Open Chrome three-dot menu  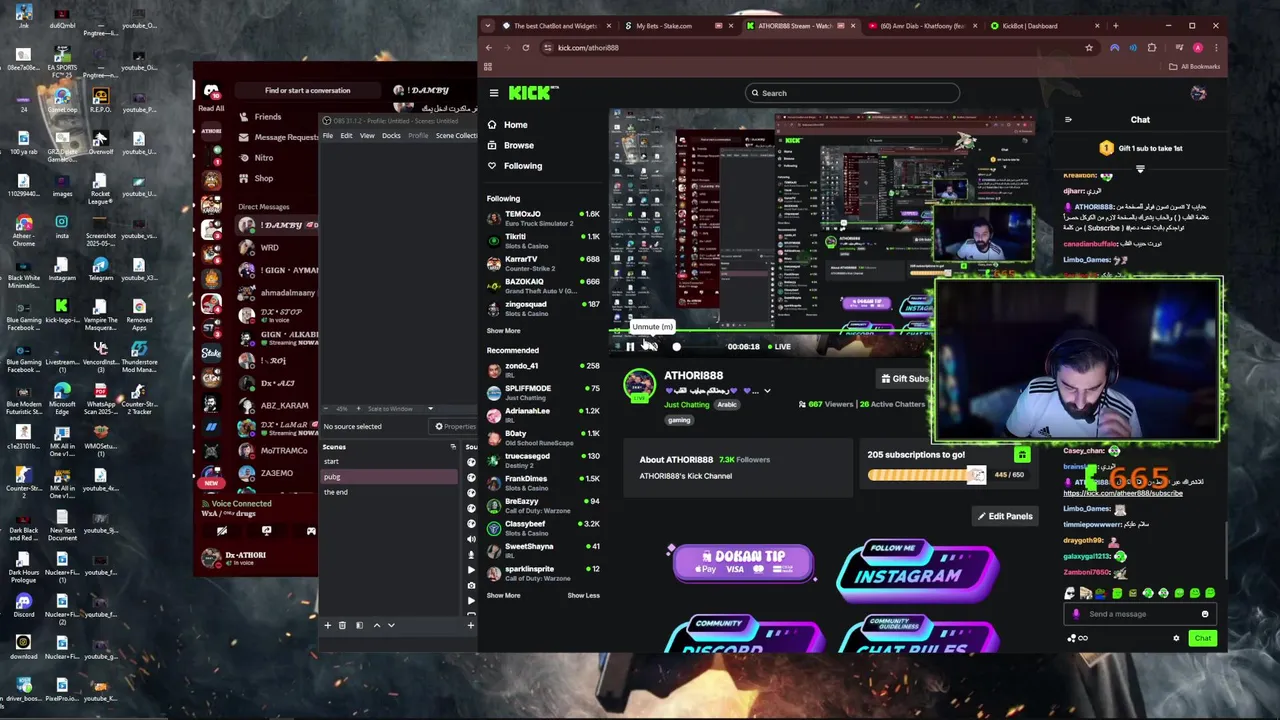(1216, 48)
